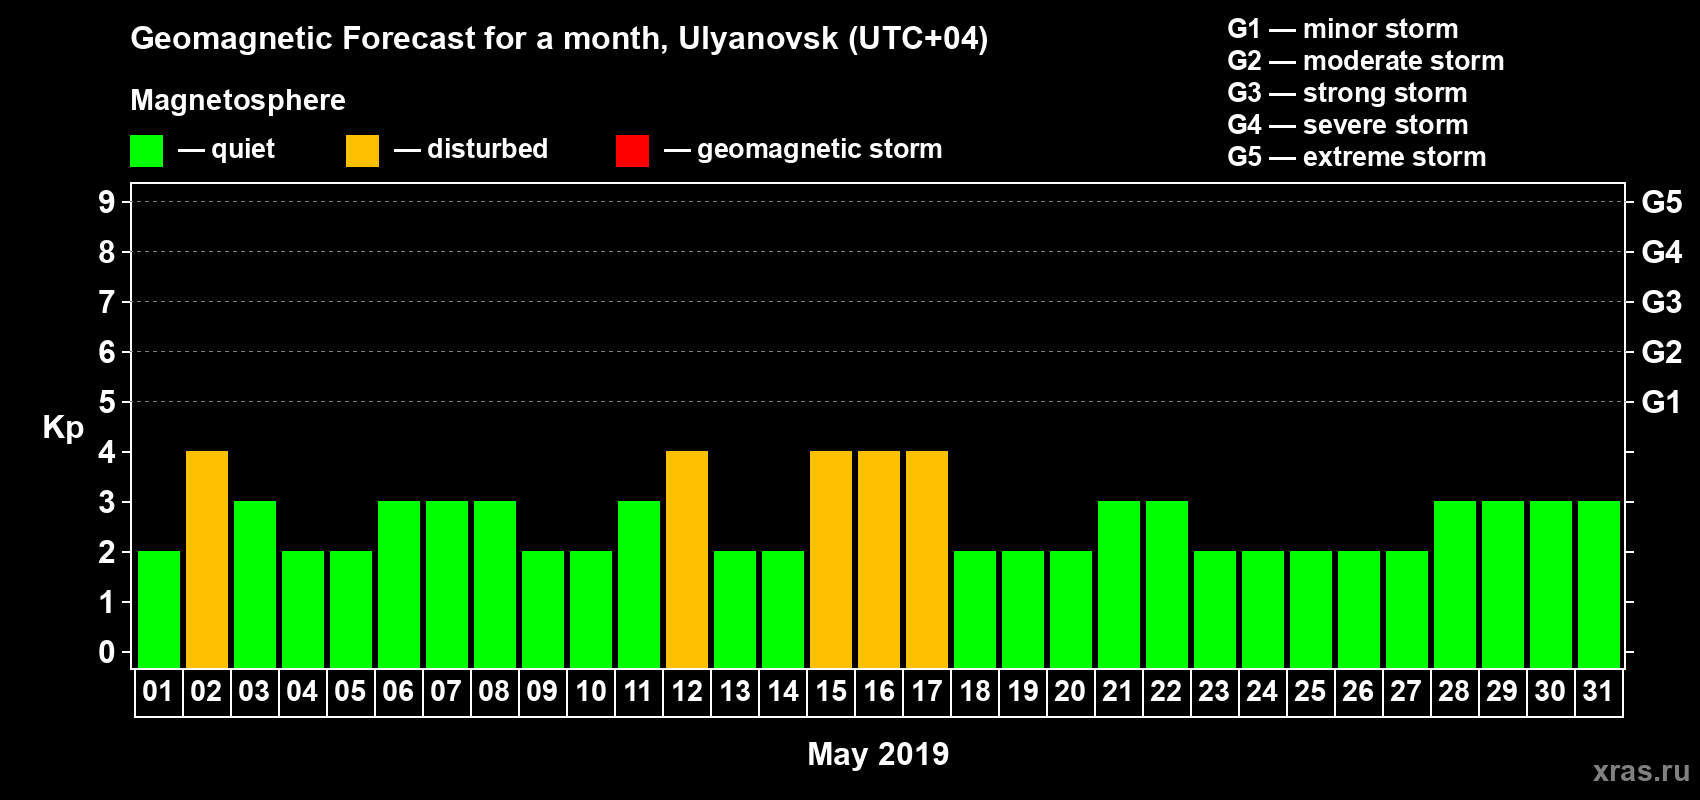Click the date label '24' on the axis
Screen dimensions: 1700x800
(x=1262, y=692)
